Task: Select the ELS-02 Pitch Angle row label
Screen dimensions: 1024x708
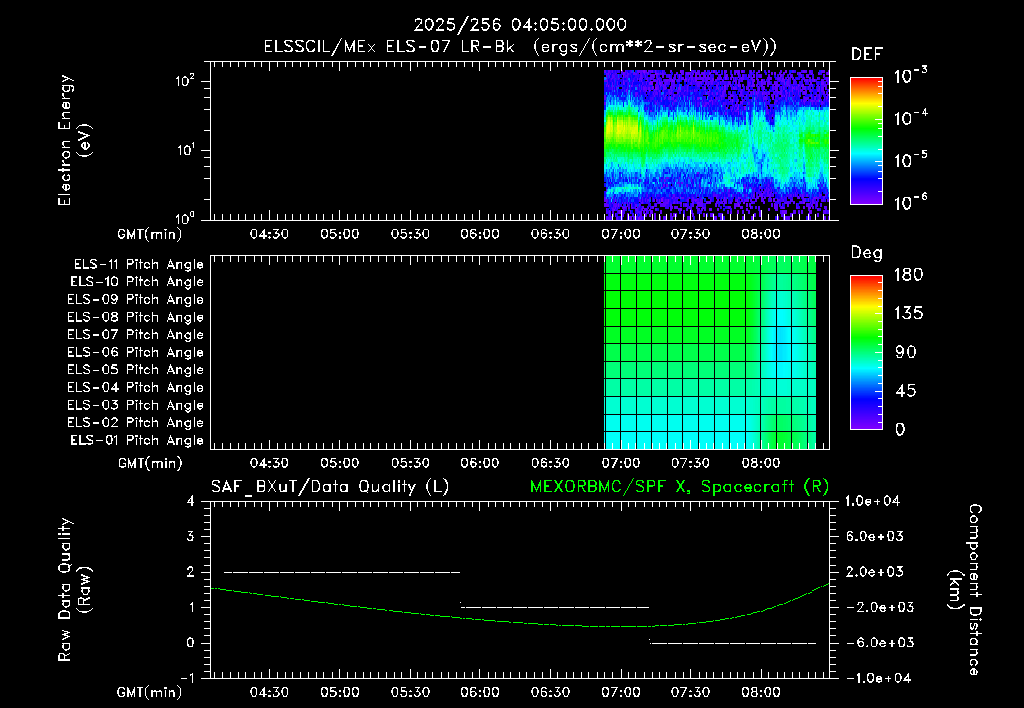Action: pyautogui.click(x=136, y=423)
